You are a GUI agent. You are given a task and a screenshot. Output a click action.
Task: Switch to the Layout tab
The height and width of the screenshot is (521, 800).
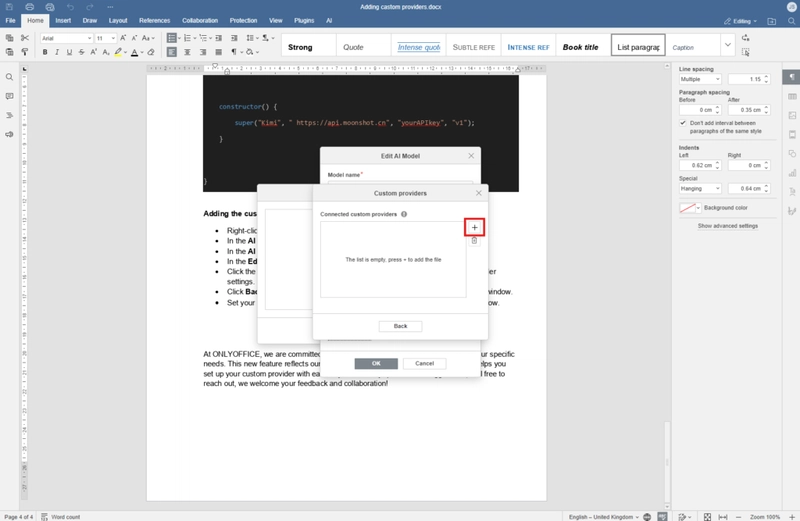coord(118,21)
